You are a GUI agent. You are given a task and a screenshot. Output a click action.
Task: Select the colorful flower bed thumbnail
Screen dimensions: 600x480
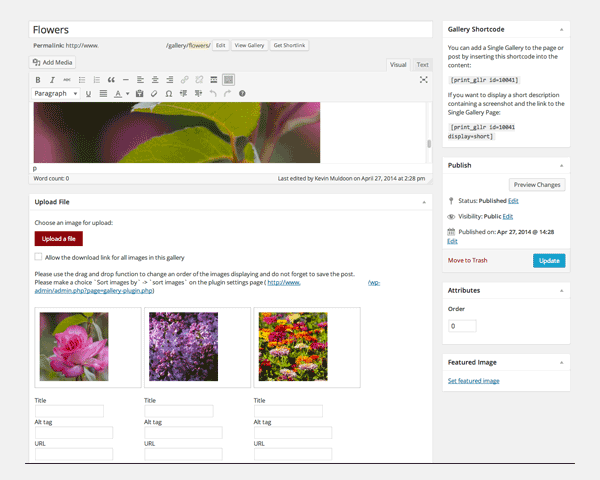pos(293,347)
